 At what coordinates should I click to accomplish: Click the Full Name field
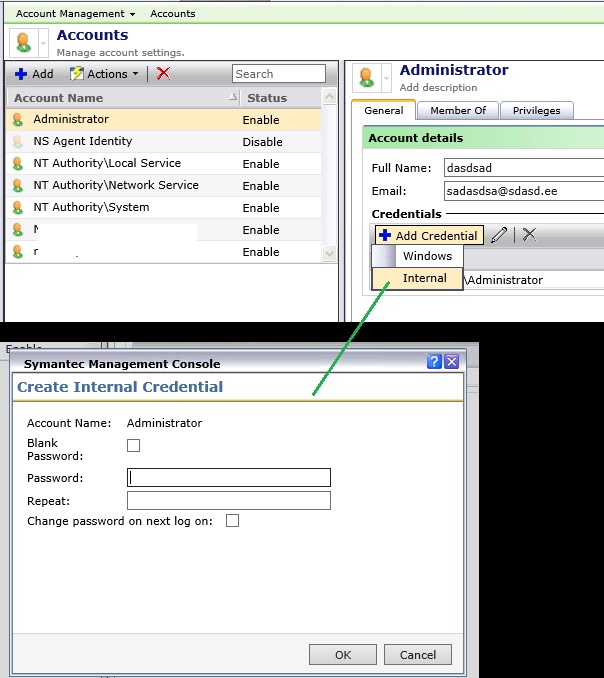point(524,167)
